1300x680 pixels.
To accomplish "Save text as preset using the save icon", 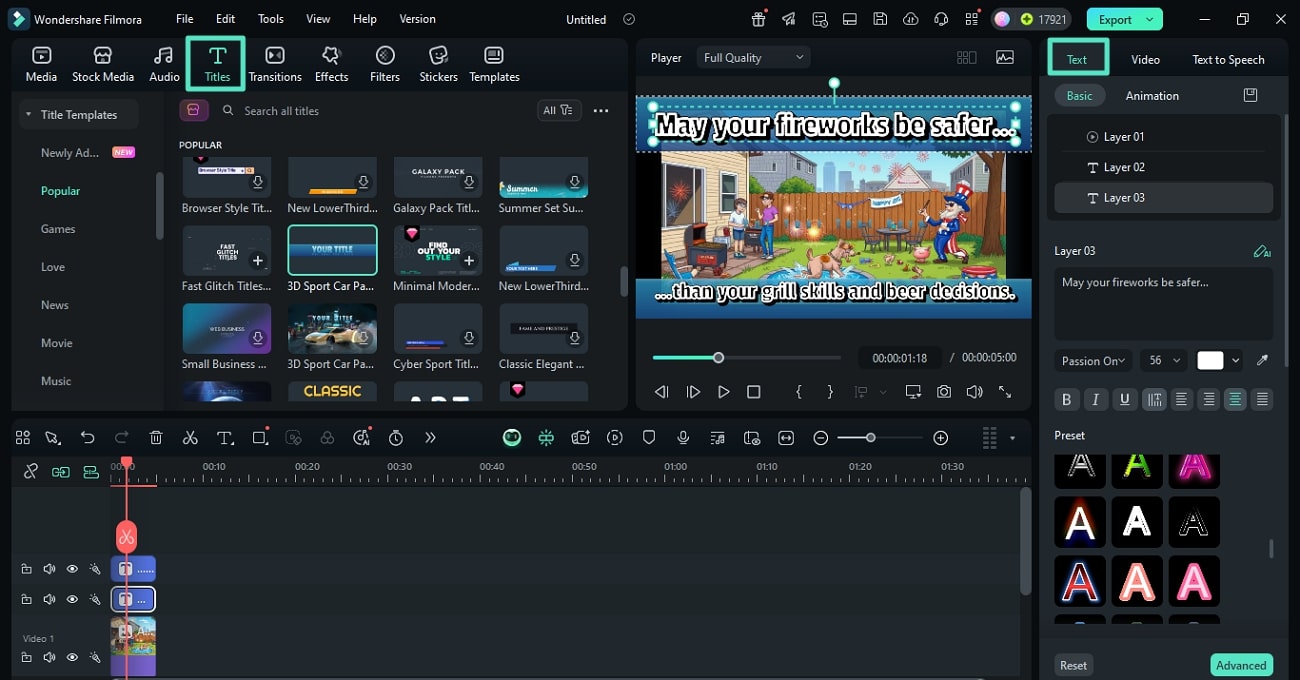I will pyautogui.click(x=1250, y=95).
